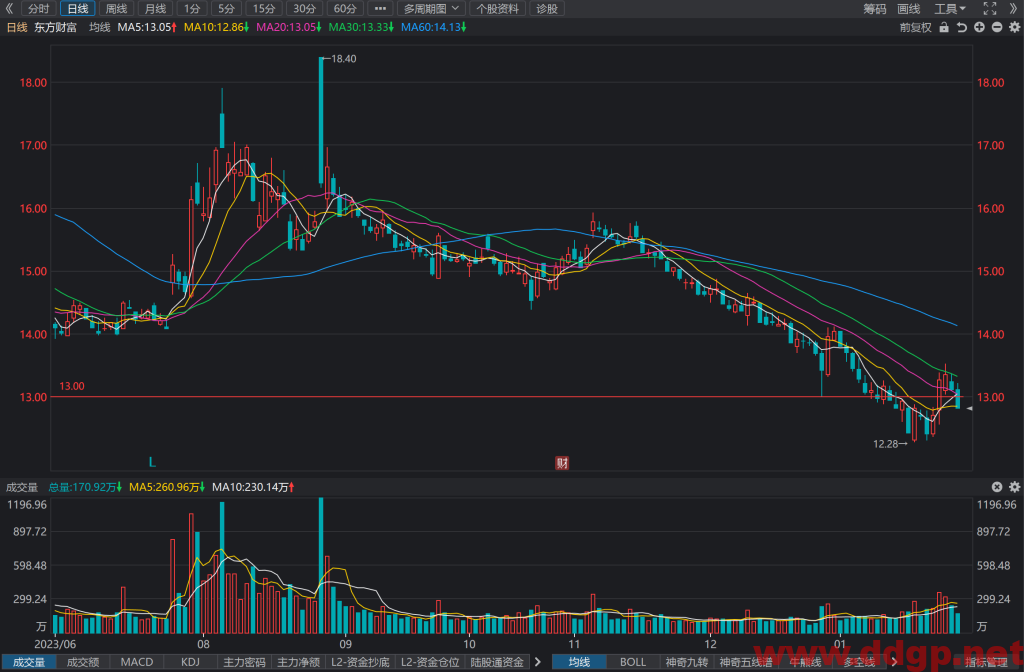Click the 18.40 high price label
1024x672 pixels.
tap(344, 59)
